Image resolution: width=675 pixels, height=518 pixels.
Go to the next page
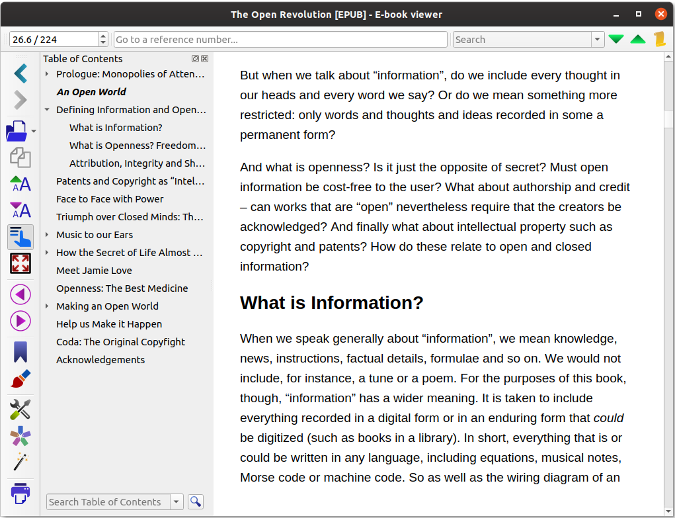click(x=19, y=320)
